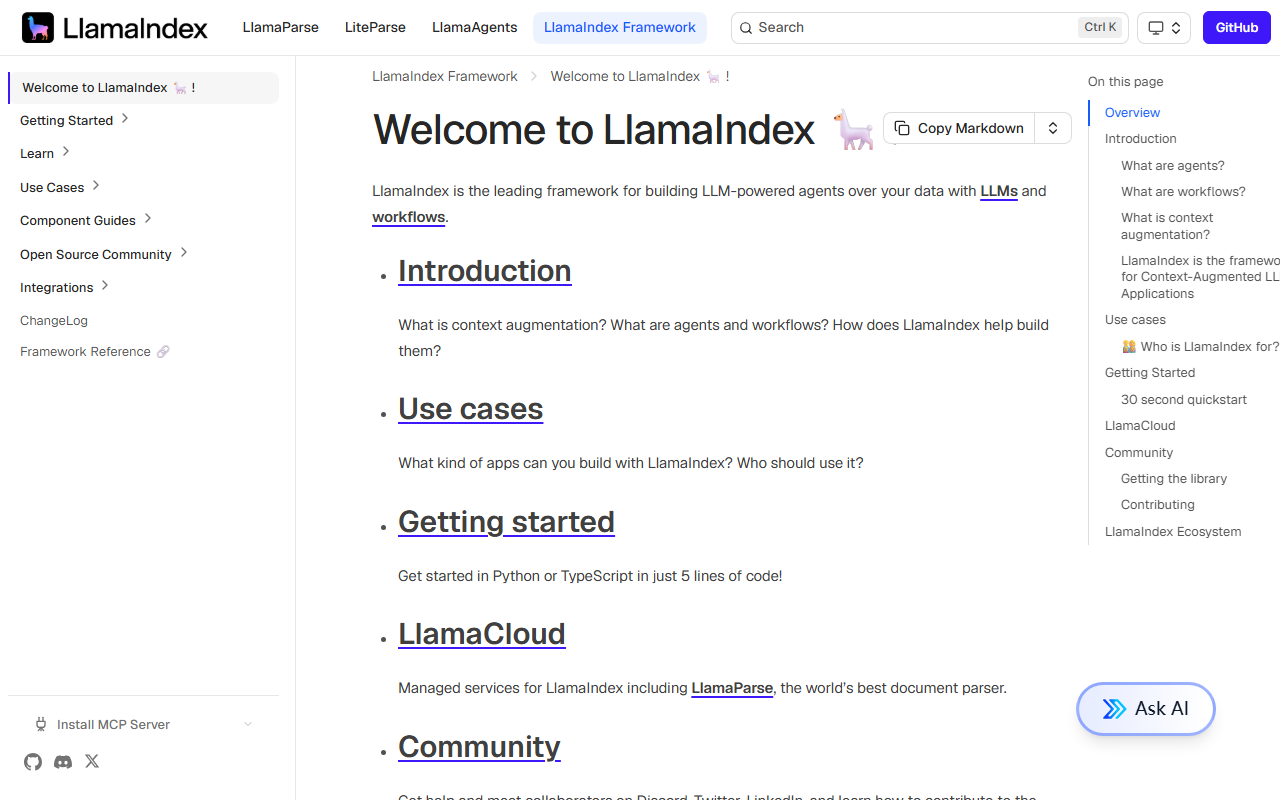Select the LlamaIndex Framework tab
The width and height of the screenshot is (1280, 800).
click(620, 28)
